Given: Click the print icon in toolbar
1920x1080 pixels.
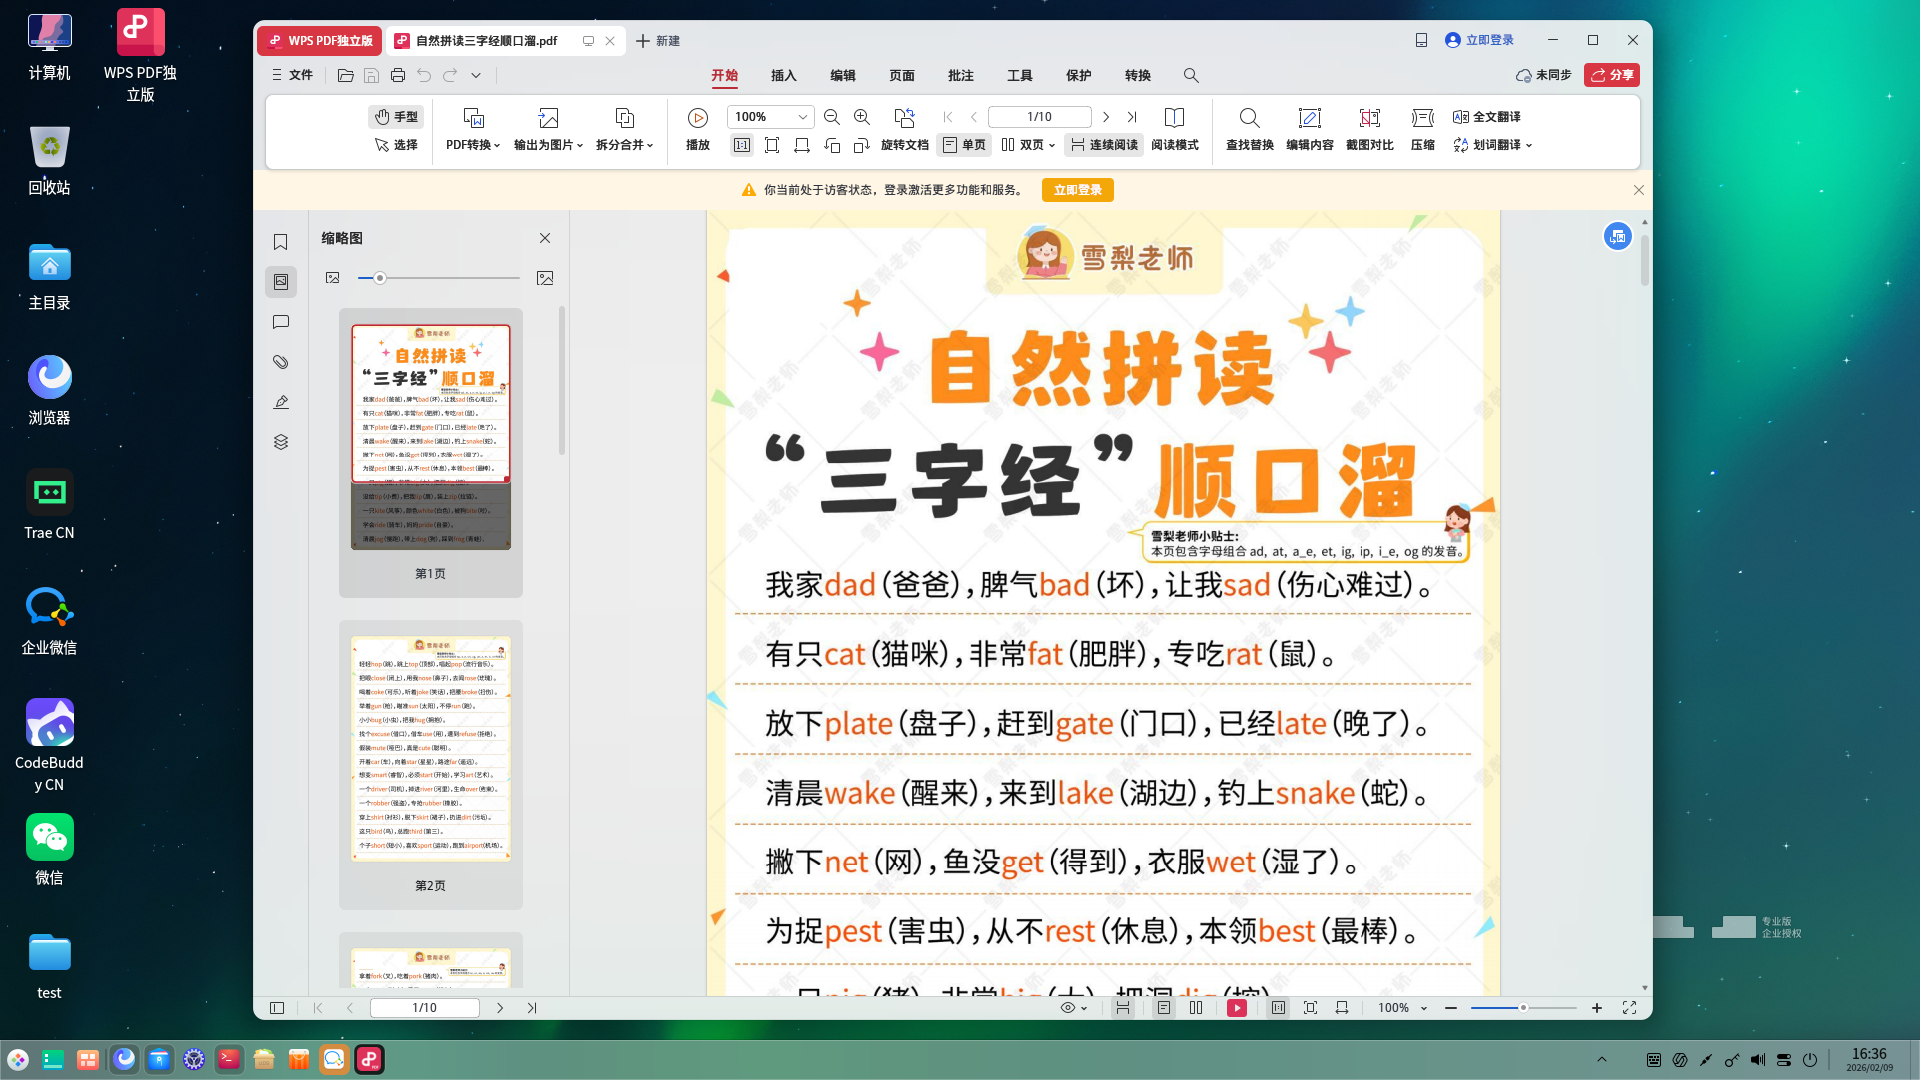Looking at the screenshot, I should pyautogui.click(x=398, y=75).
